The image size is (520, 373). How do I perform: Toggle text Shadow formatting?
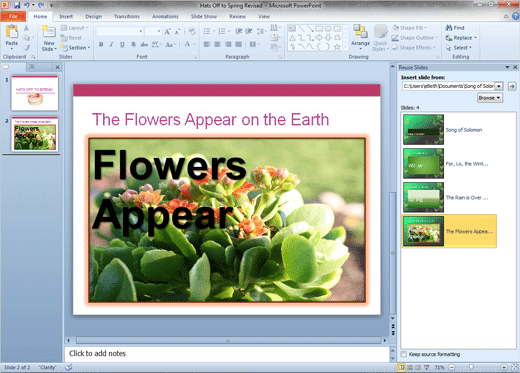point(133,44)
